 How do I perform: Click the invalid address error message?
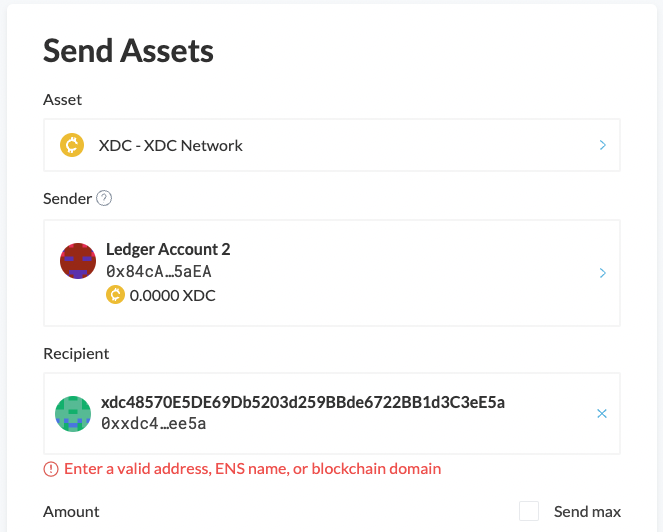pos(252,469)
